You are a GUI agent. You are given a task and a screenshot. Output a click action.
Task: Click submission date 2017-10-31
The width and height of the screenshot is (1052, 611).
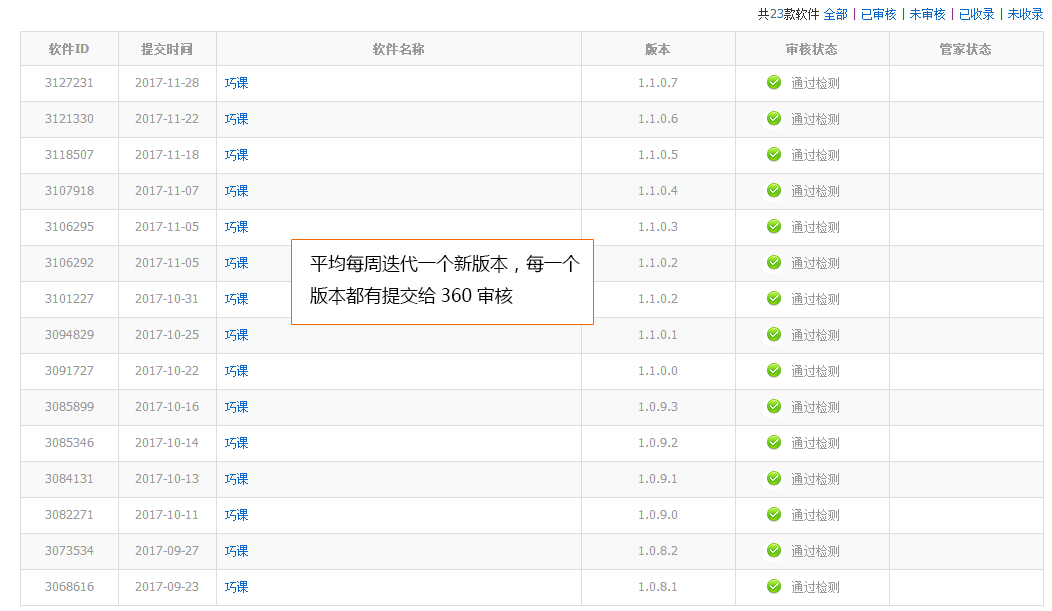(167, 299)
